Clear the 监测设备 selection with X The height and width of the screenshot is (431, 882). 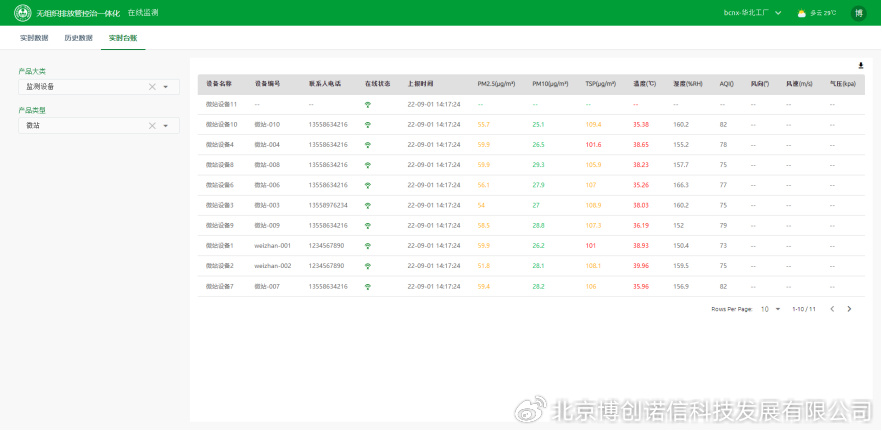click(x=153, y=87)
